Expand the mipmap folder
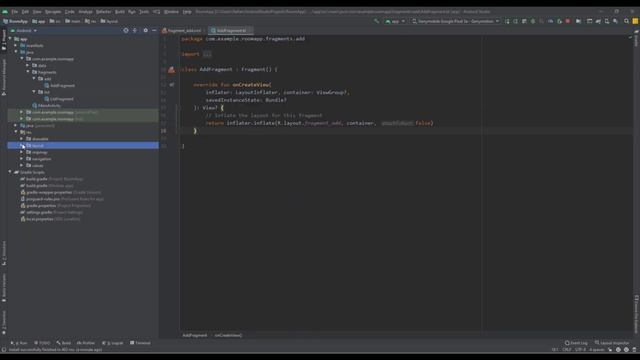The height and width of the screenshot is (360, 640). click(x=22, y=152)
